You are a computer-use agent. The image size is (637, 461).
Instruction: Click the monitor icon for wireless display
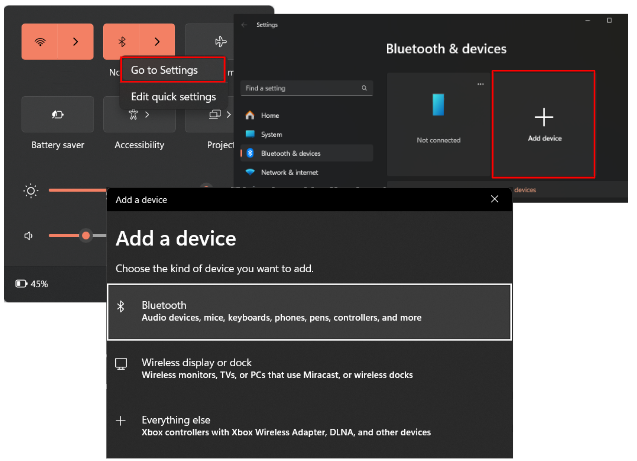(x=121, y=364)
